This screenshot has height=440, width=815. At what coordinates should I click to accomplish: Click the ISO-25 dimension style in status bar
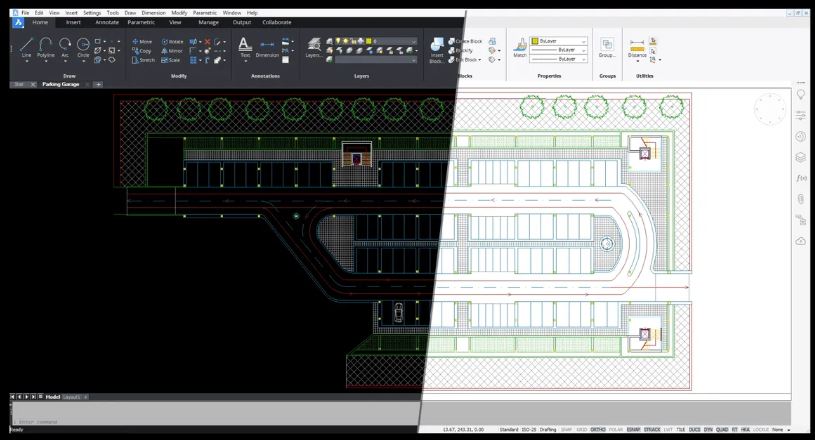529,430
